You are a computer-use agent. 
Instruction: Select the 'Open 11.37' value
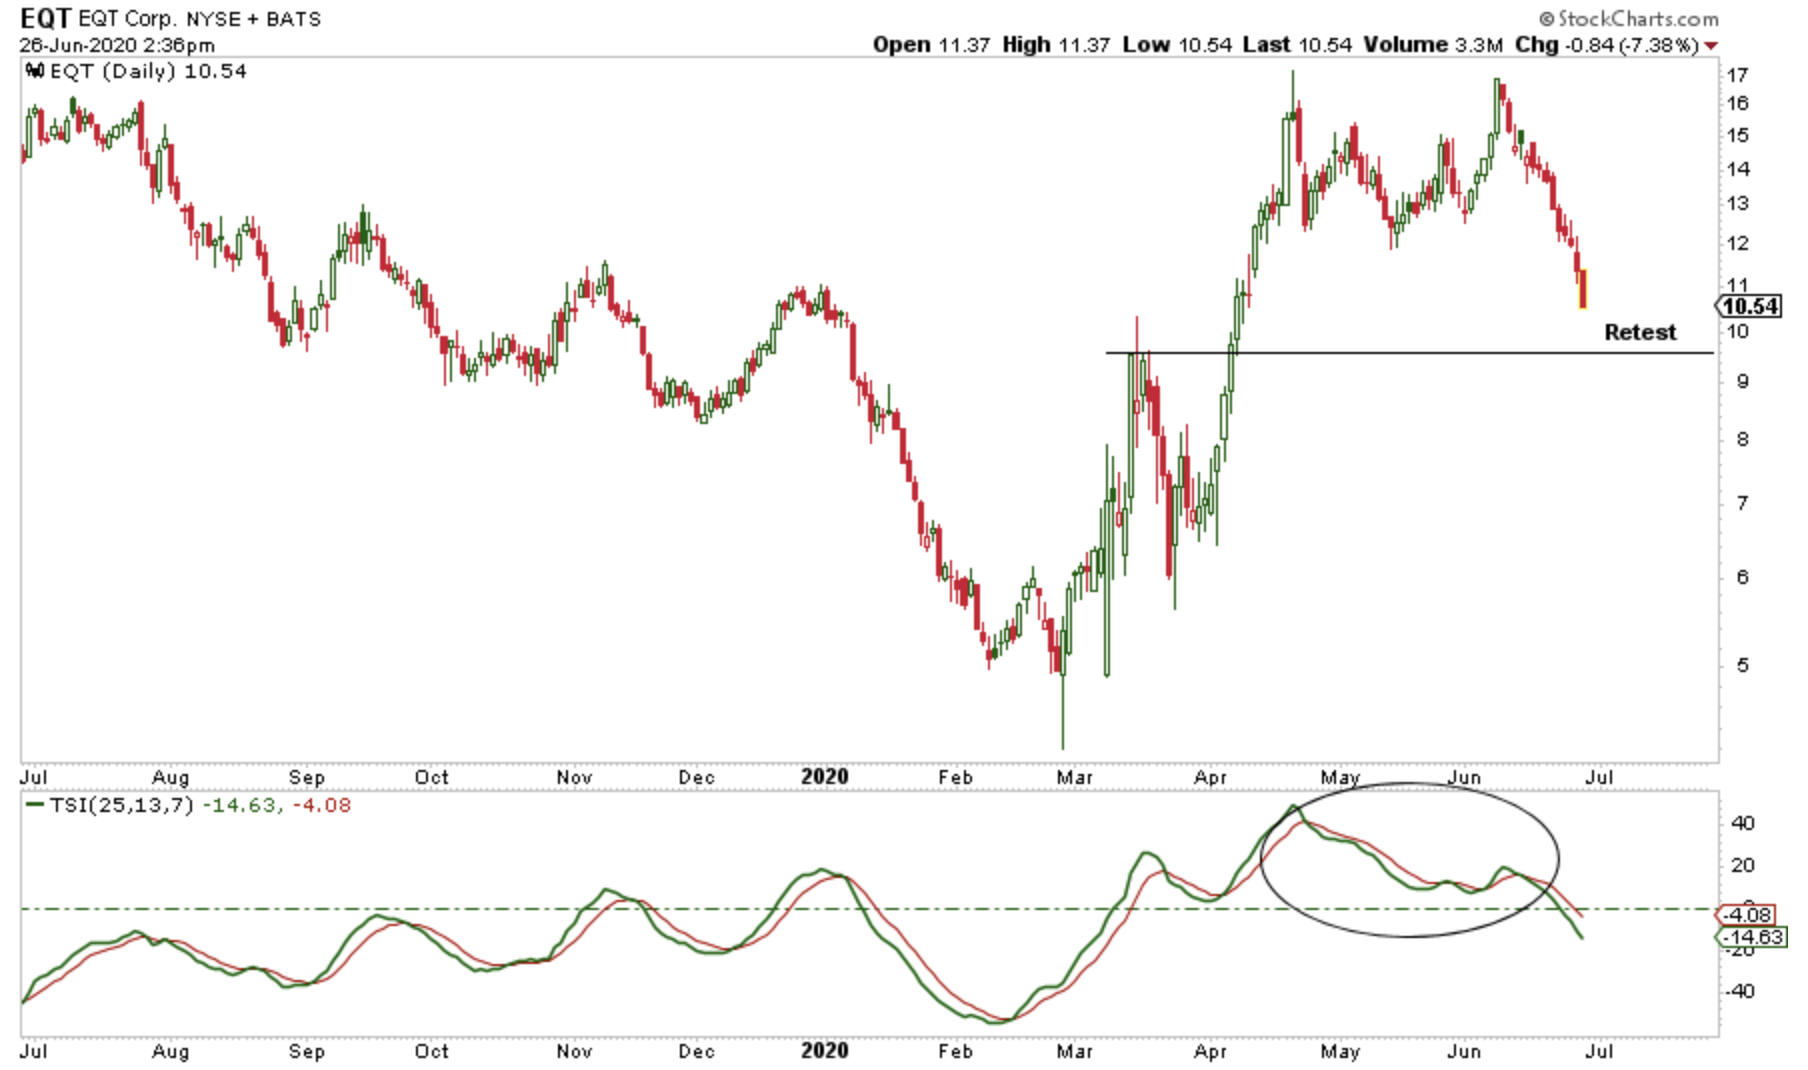(931, 45)
